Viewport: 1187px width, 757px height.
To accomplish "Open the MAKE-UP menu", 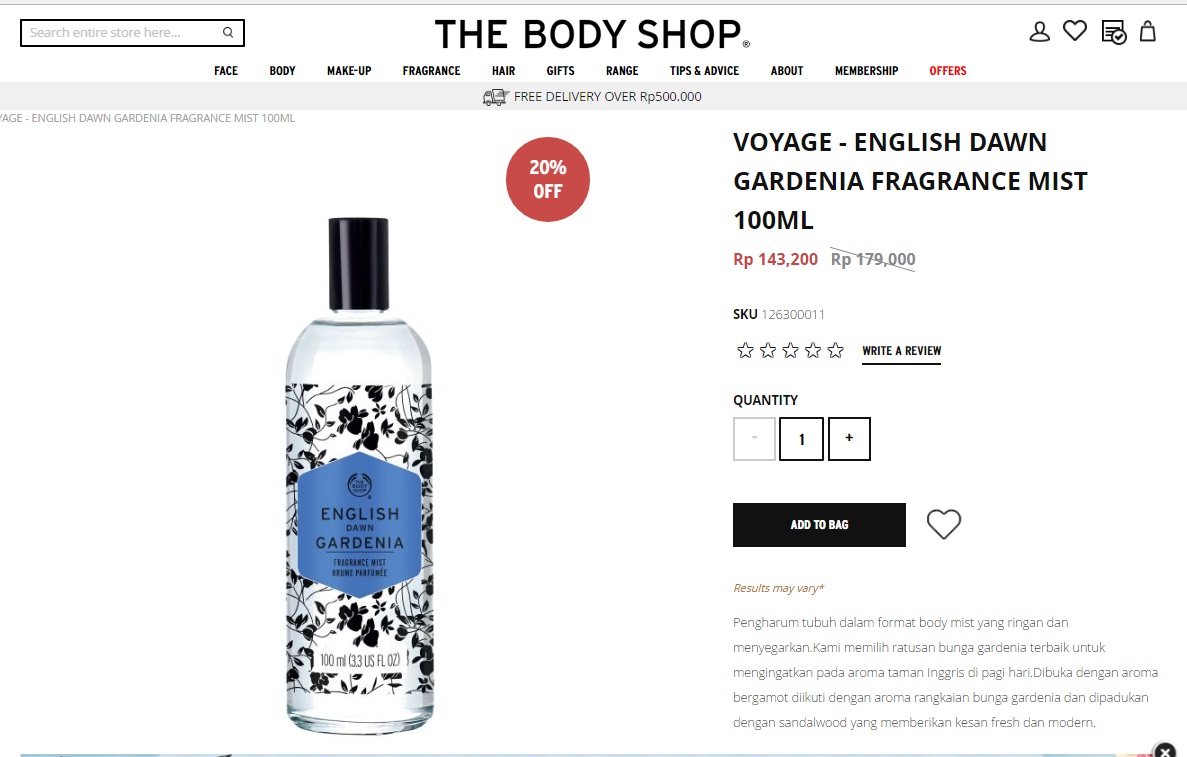I will pos(349,70).
